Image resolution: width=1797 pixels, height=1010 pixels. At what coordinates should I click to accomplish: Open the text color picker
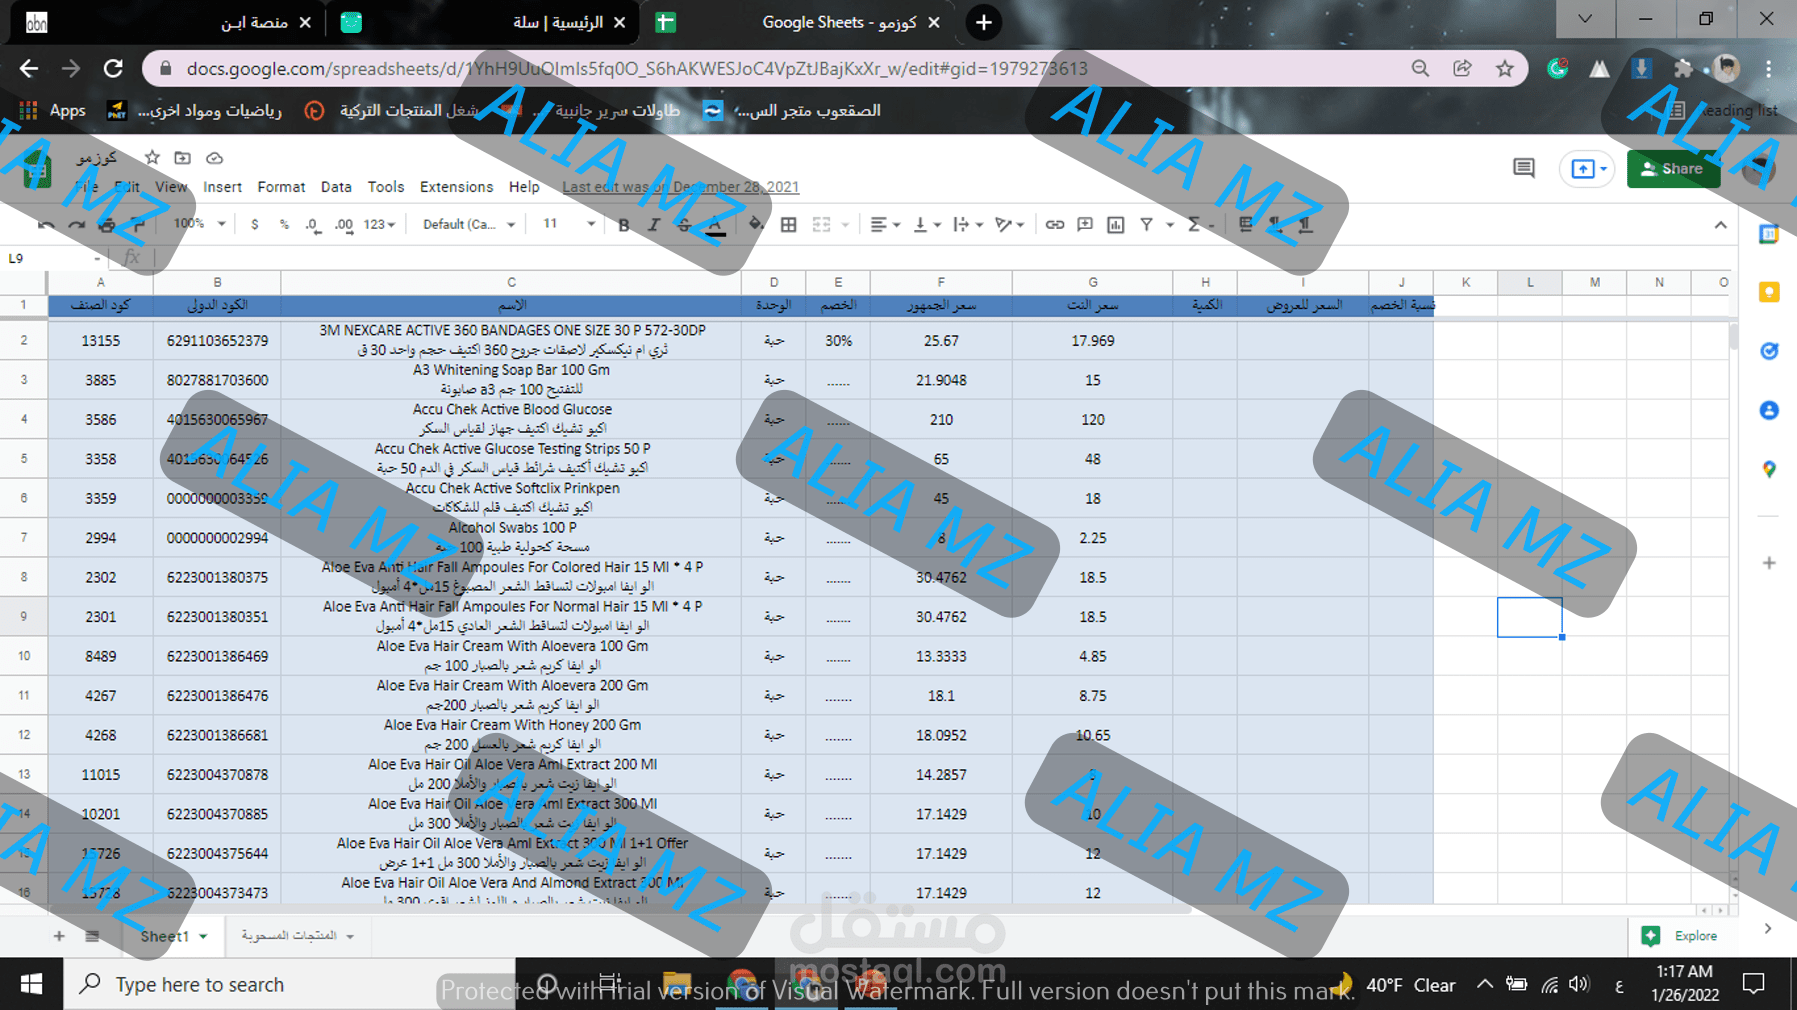(715, 225)
